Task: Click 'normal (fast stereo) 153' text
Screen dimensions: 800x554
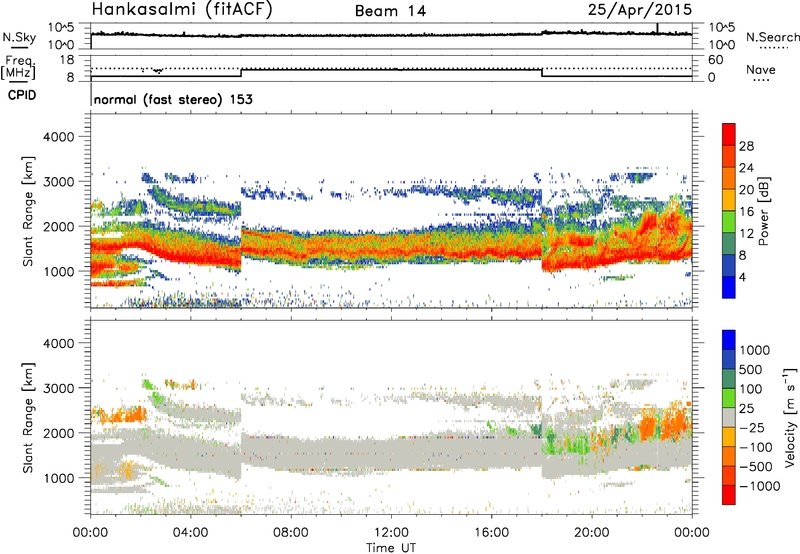Action: [173, 99]
